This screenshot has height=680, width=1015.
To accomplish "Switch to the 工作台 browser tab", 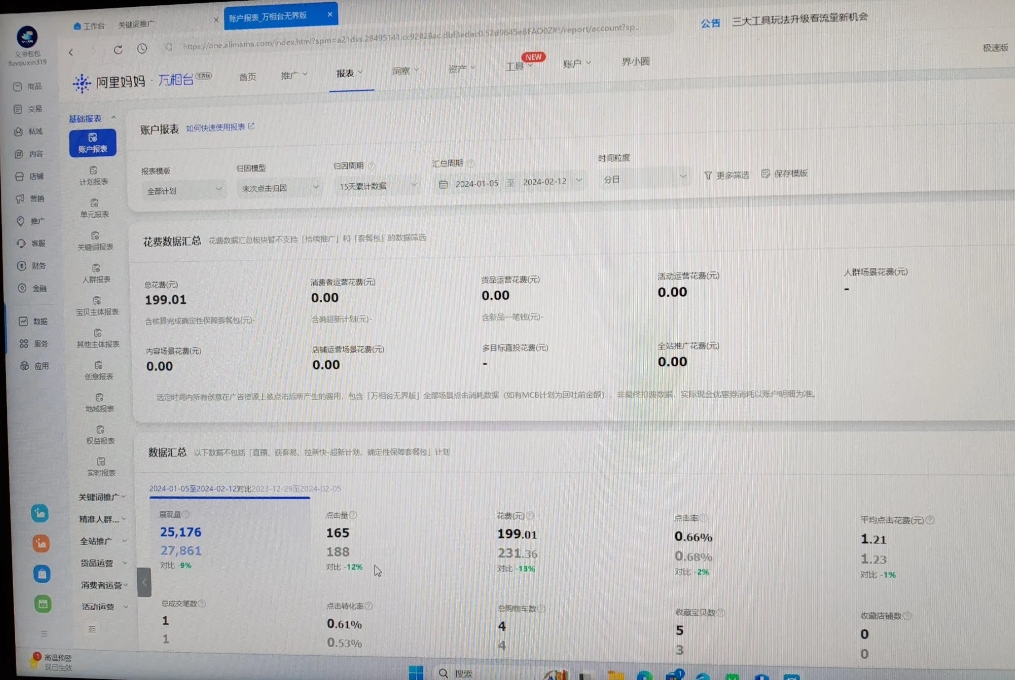I will [x=89, y=26].
